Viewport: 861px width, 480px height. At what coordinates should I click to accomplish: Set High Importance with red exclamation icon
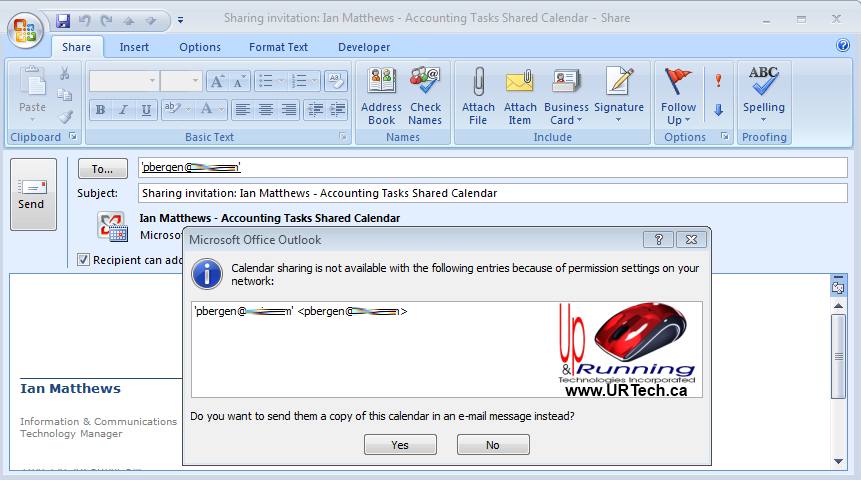pyautogui.click(x=717, y=81)
